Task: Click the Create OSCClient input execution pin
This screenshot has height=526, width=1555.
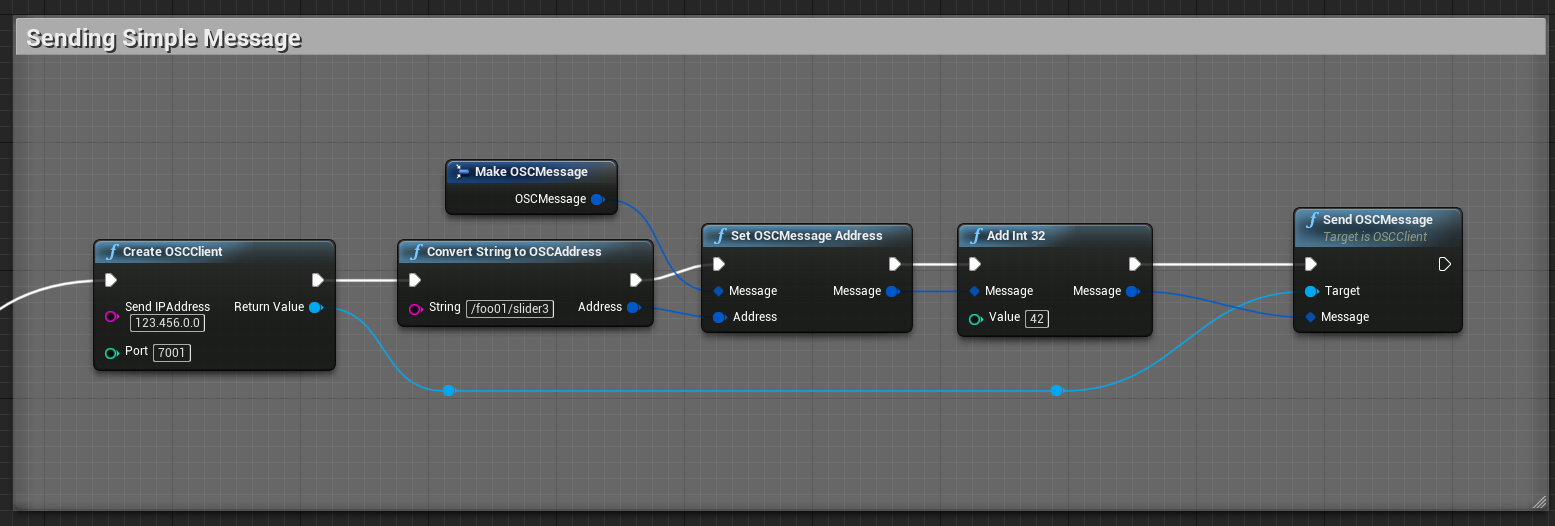Action: tap(111, 280)
